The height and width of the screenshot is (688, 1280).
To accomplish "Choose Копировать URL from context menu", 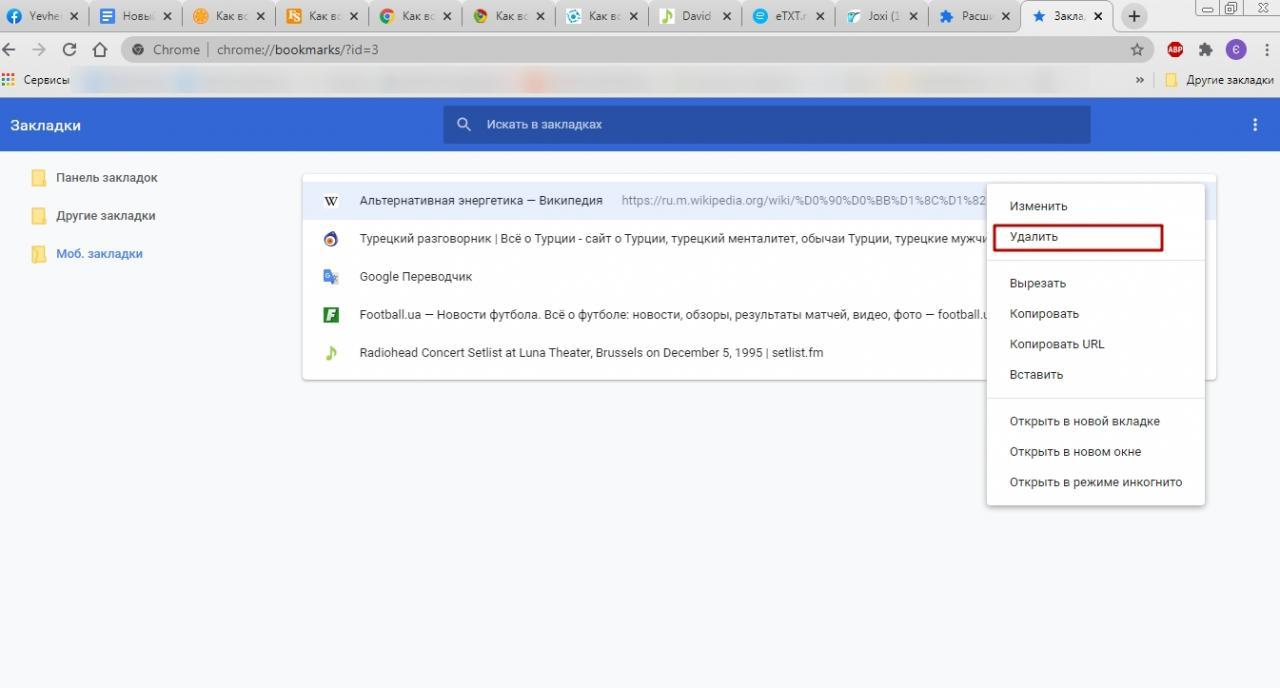I will coord(1095,344).
